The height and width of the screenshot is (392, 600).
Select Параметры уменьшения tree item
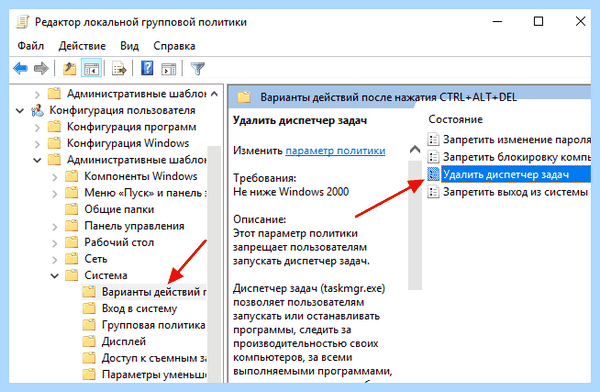coord(154,374)
